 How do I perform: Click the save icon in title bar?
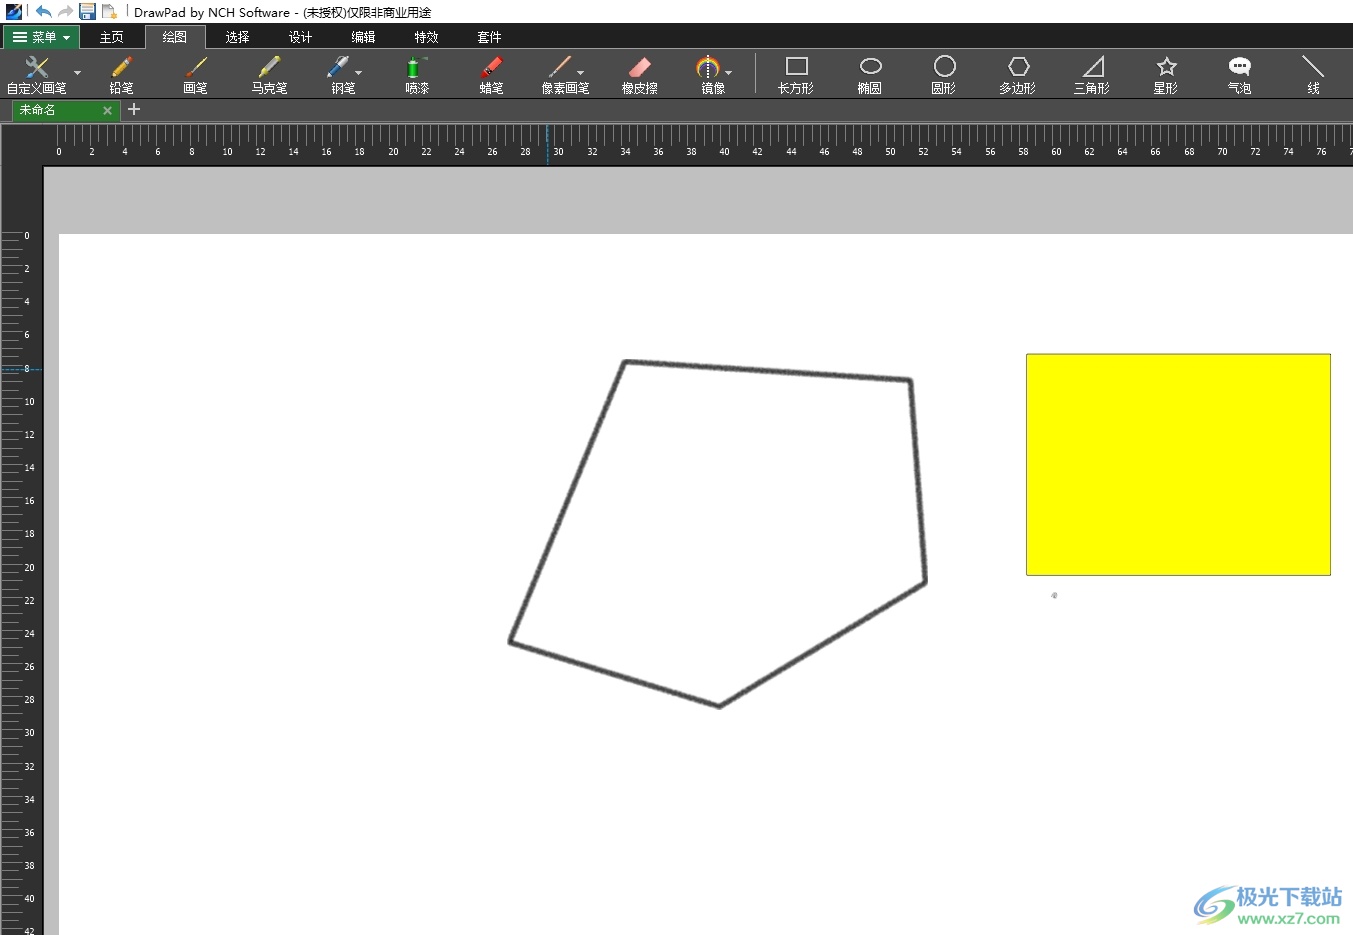click(87, 12)
